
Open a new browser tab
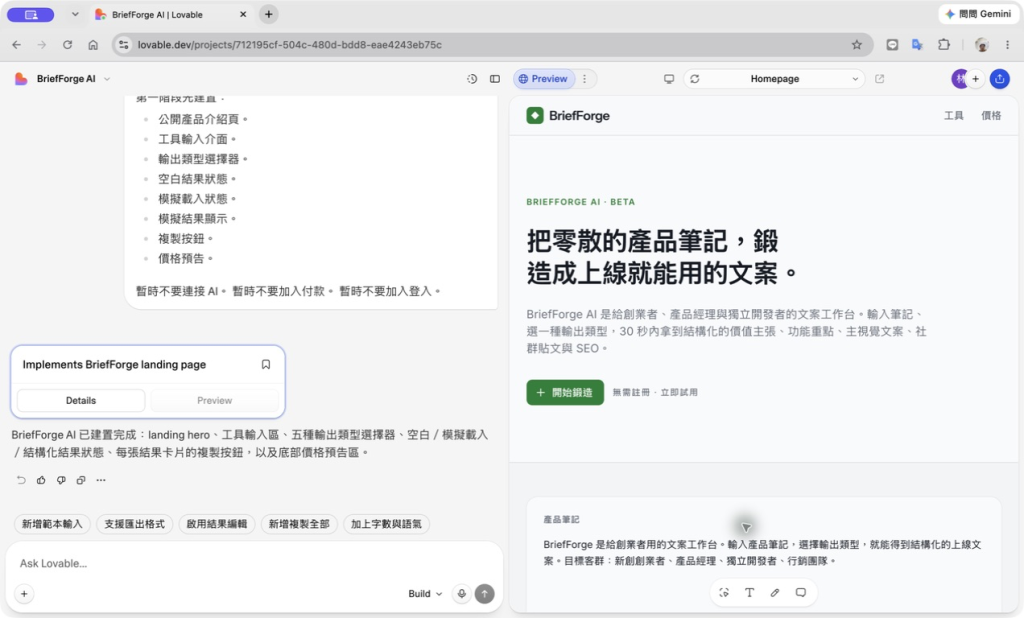268,14
